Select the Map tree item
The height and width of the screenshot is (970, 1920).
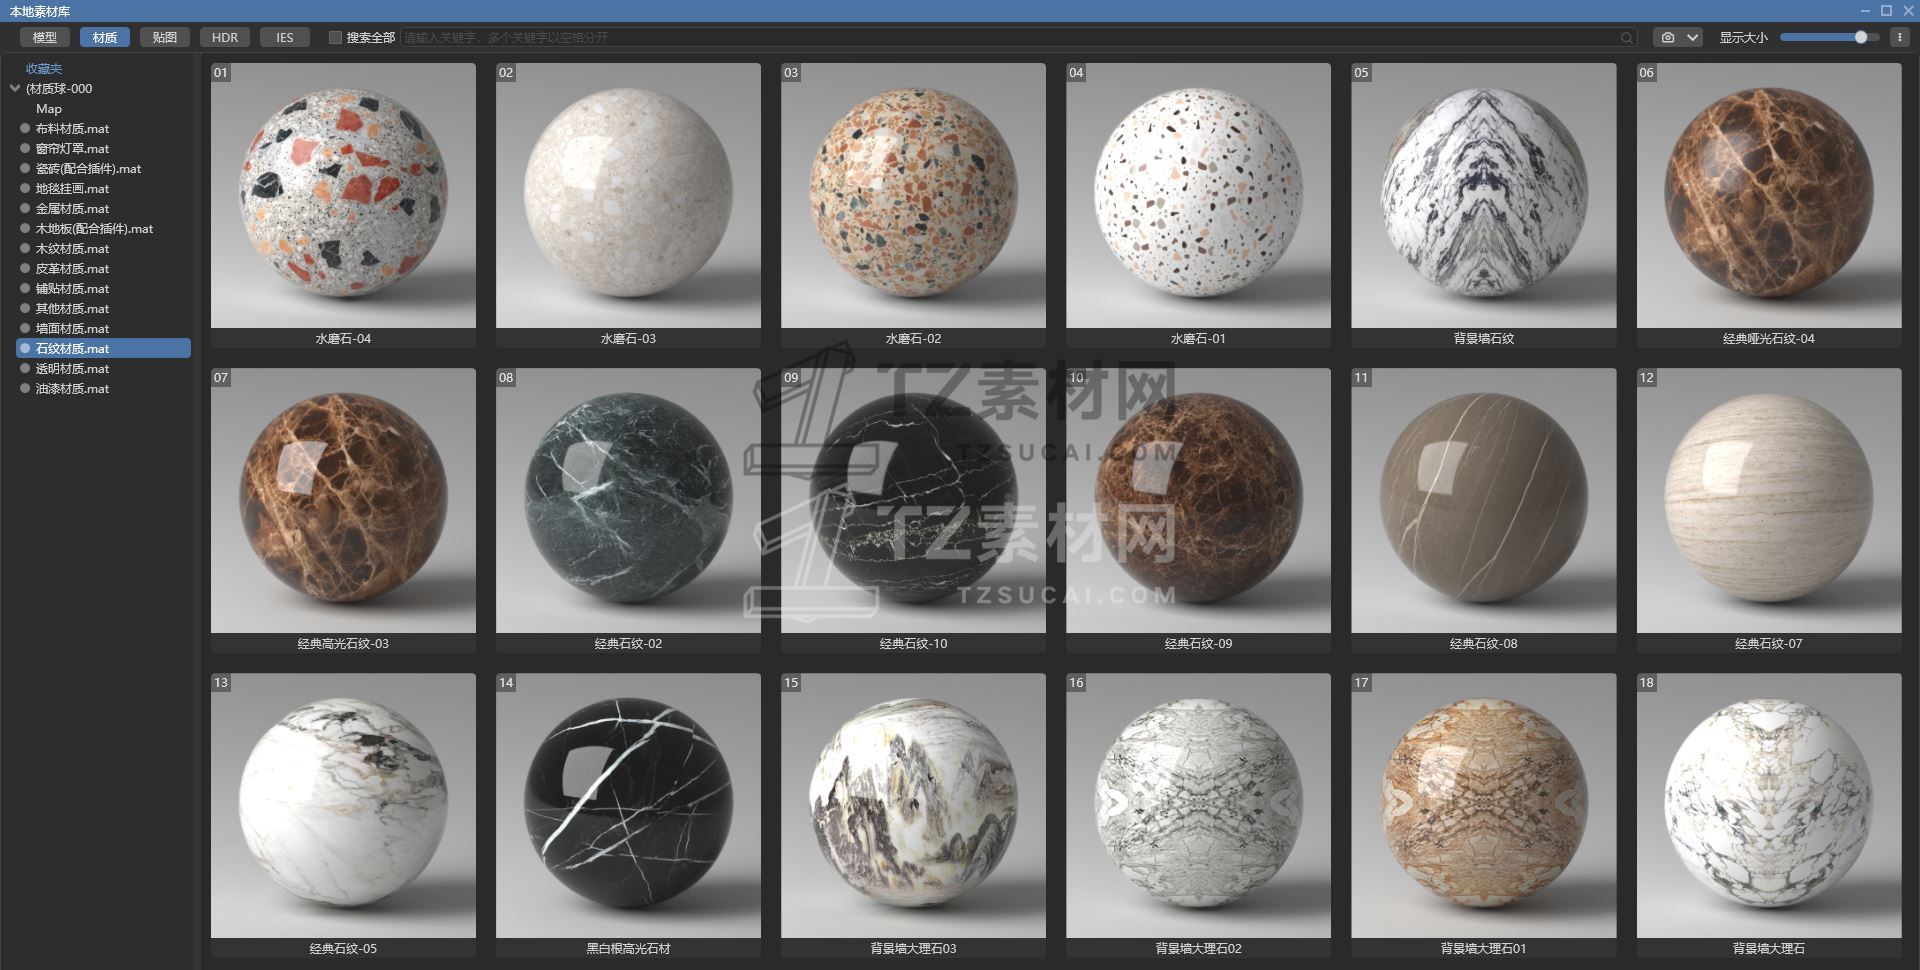(49, 109)
